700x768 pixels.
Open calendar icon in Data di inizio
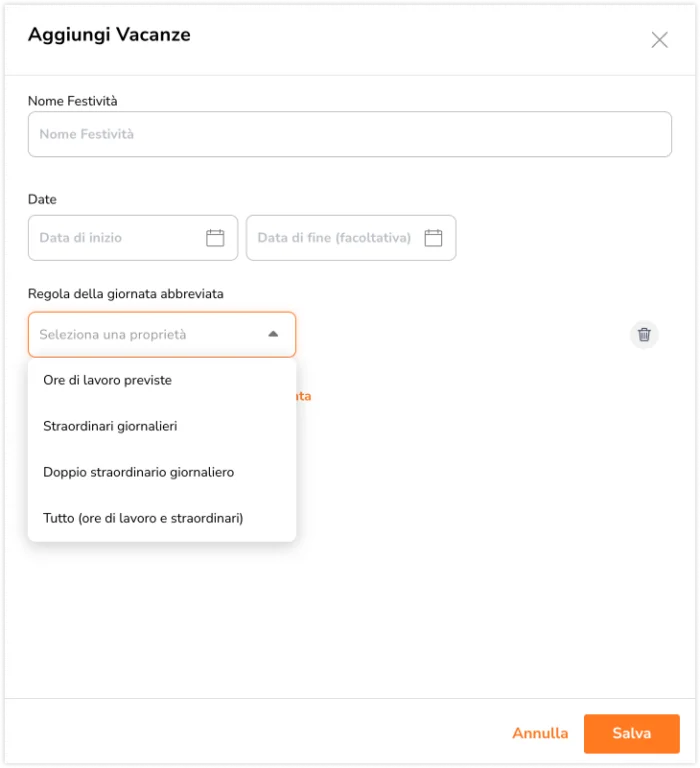click(215, 238)
